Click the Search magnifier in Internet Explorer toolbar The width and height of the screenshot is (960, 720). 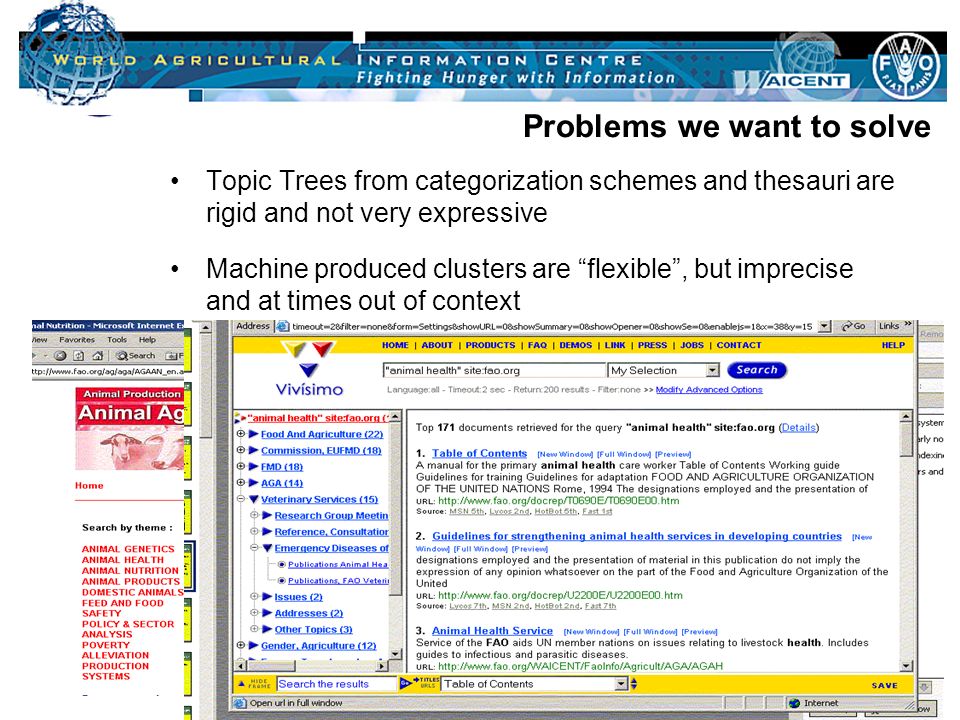coord(122,356)
